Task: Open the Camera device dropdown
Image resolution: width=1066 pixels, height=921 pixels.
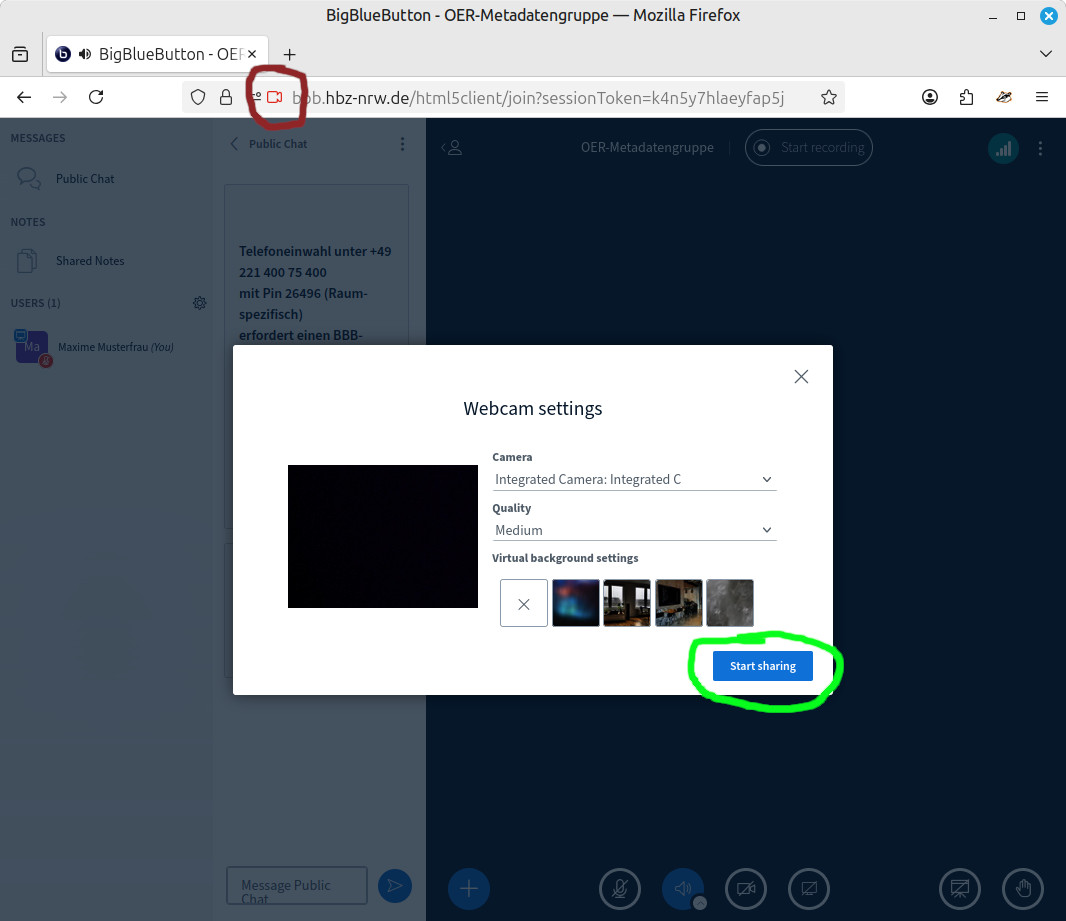Action: pyautogui.click(x=634, y=480)
